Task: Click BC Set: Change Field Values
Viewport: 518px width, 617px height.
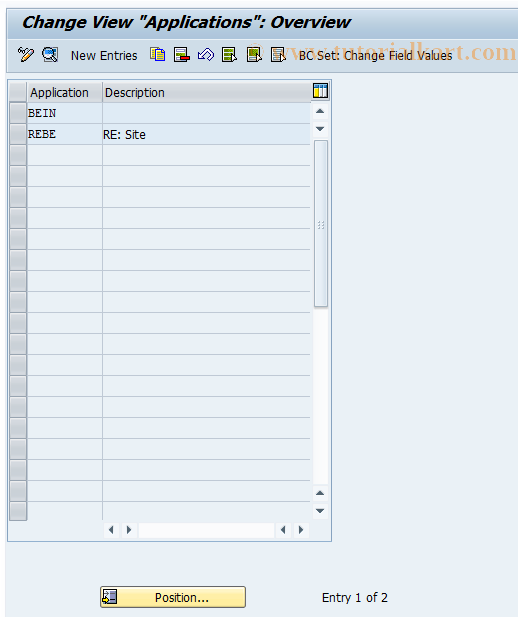Action: 375,55
